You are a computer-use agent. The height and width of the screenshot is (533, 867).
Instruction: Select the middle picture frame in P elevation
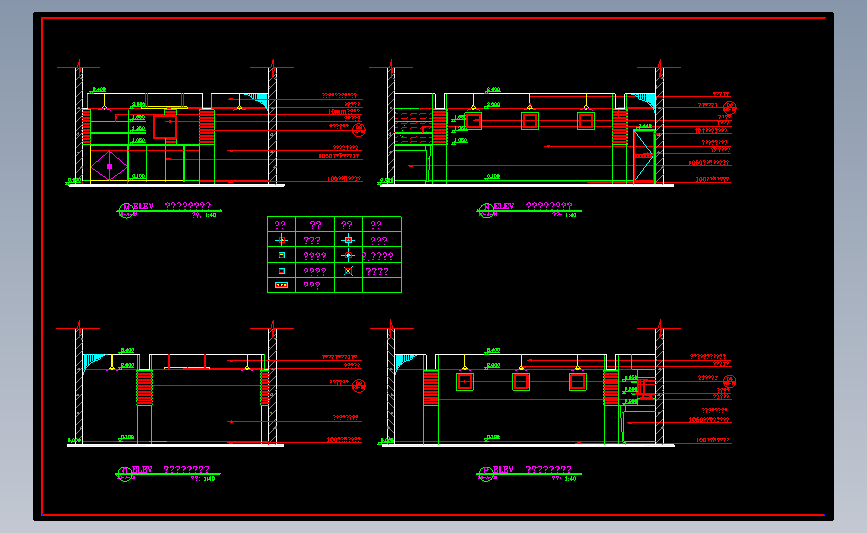(521, 382)
